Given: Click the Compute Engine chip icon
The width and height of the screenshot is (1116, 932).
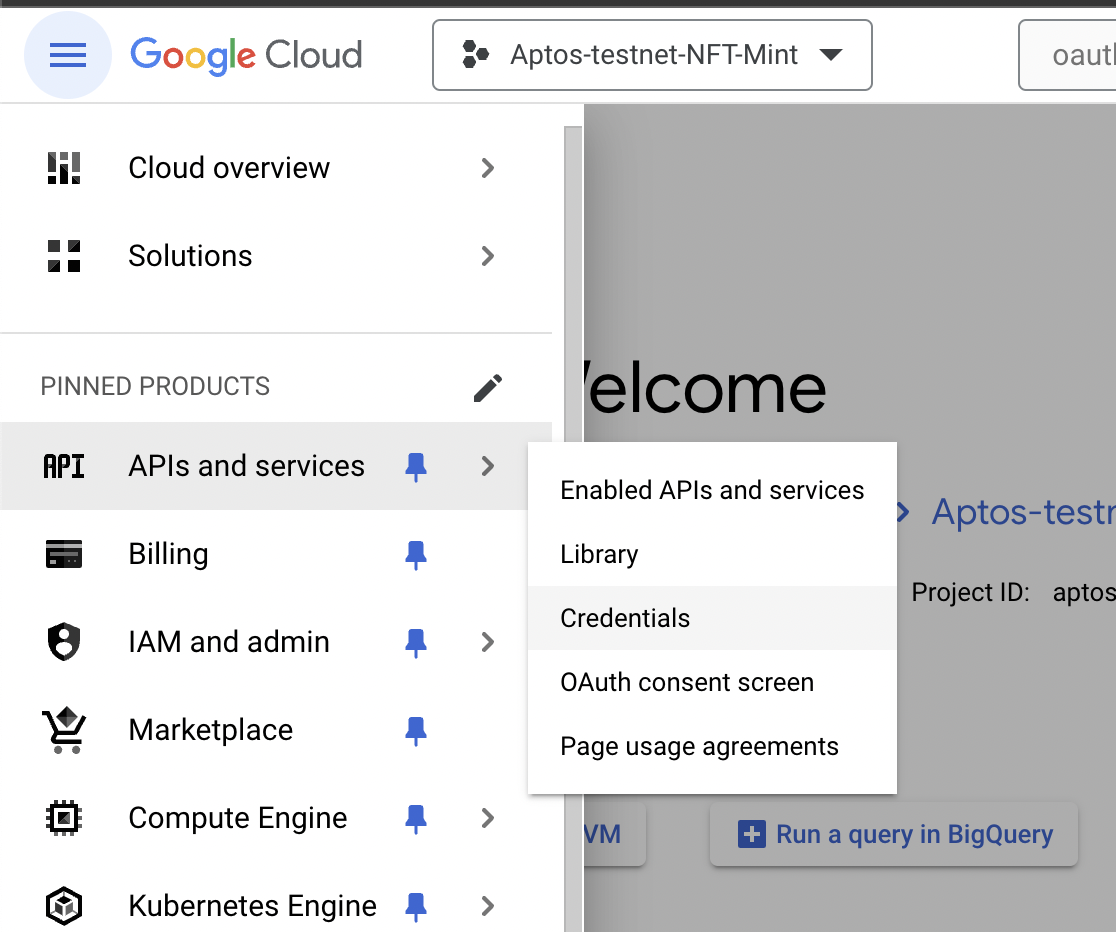Looking at the screenshot, I should click(x=64, y=818).
